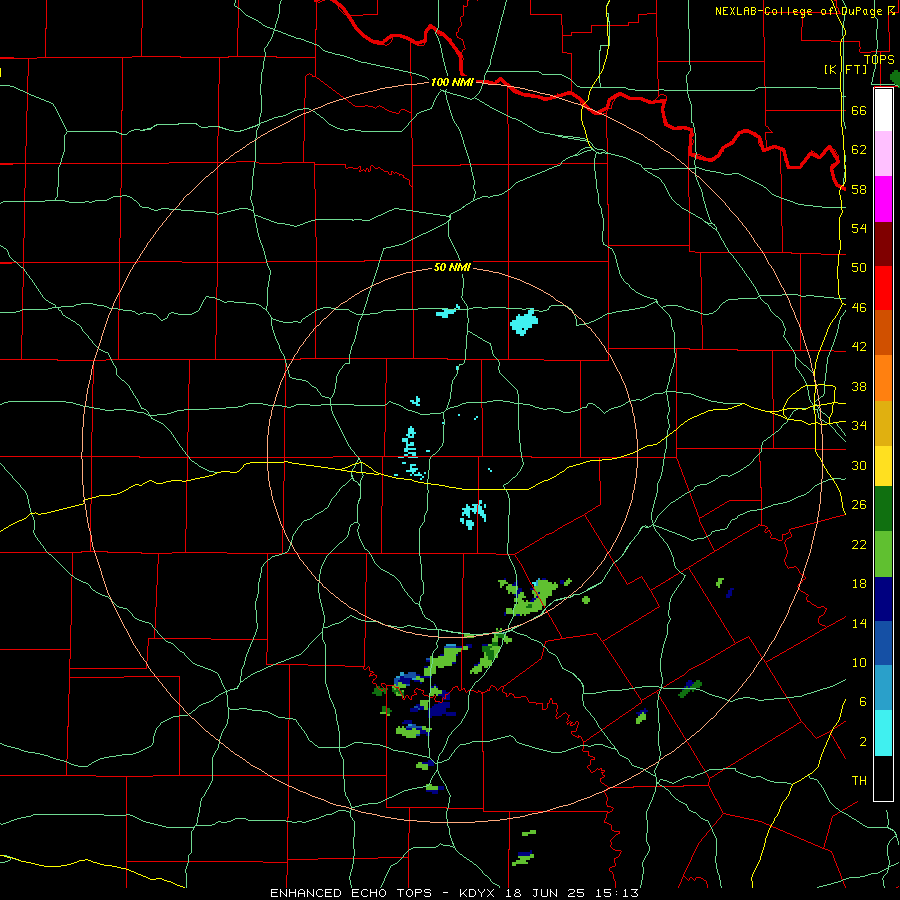Click the legend value '38'
The width and height of the screenshot is (900, 900).
tap(859, 386)
